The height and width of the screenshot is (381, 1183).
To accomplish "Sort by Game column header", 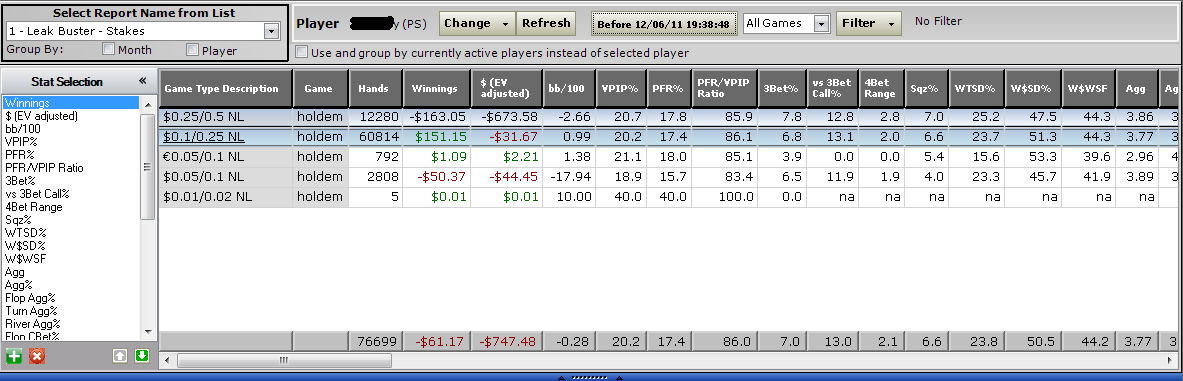I will [x=321, y=89].
